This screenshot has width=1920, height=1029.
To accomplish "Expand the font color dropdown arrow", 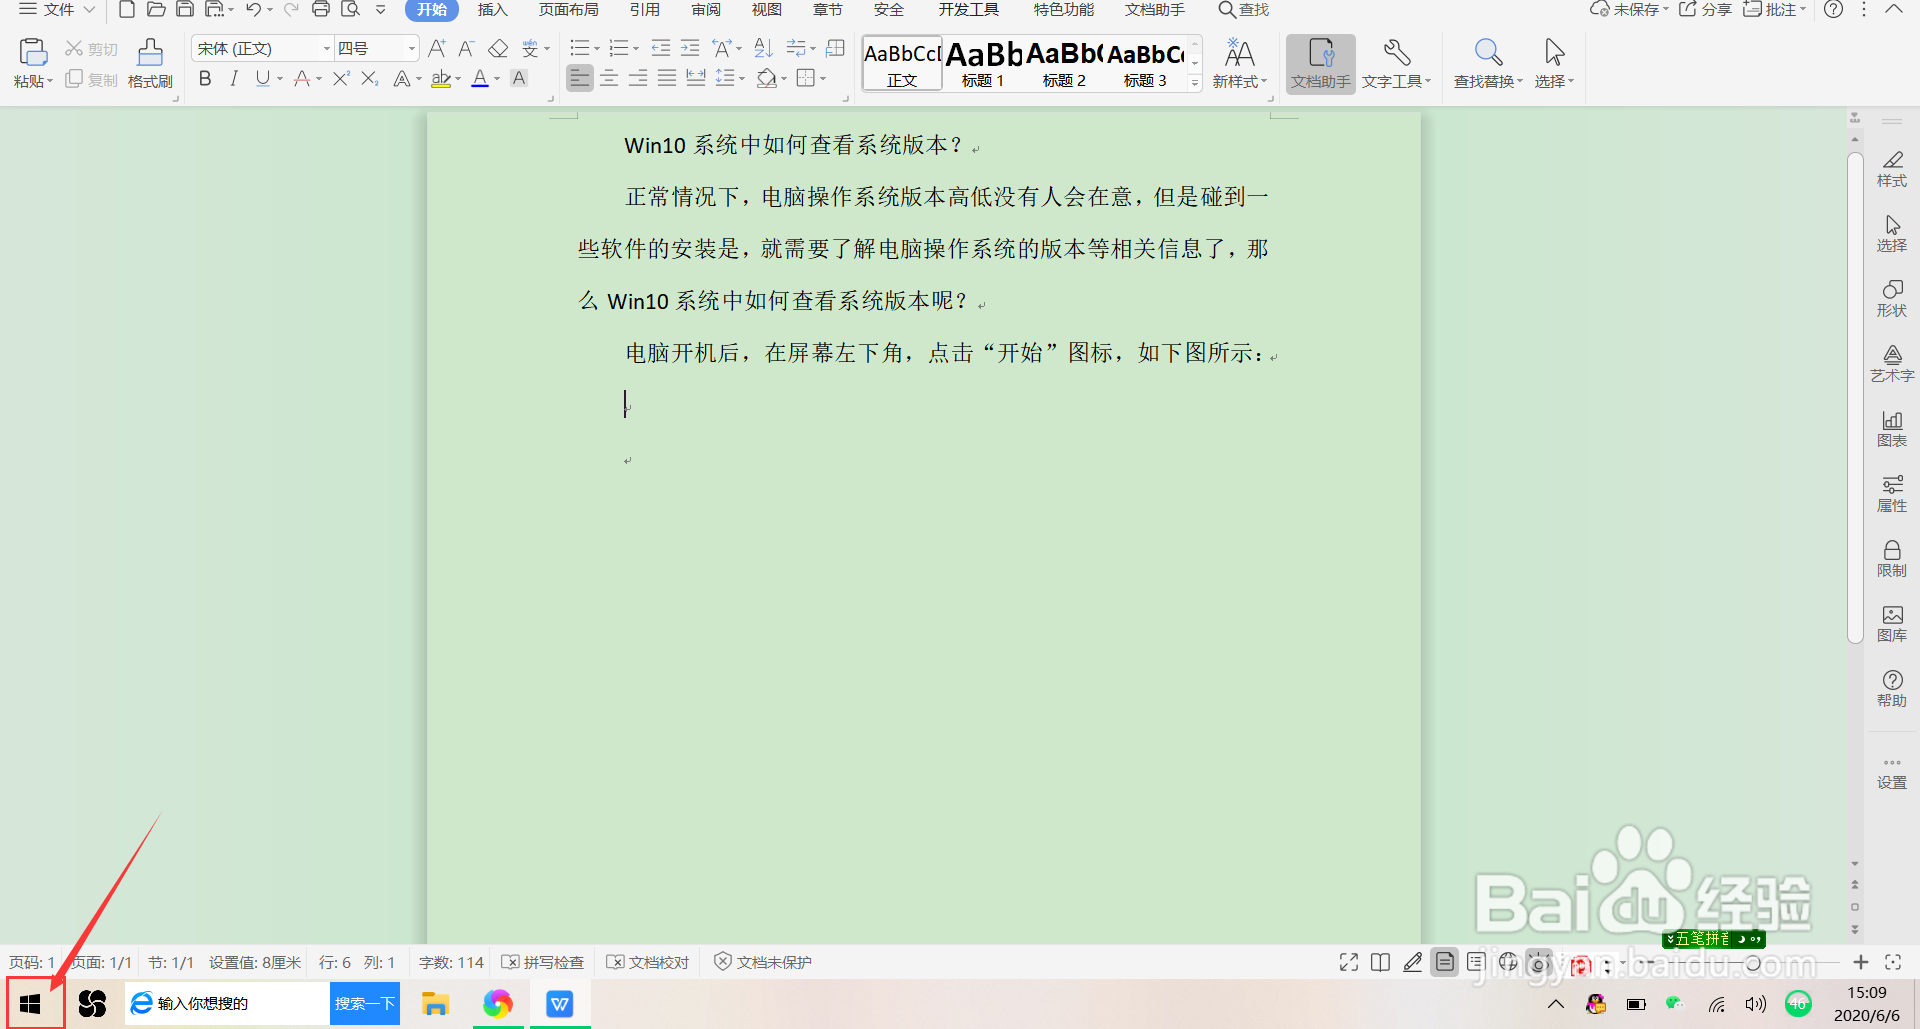I will click(496, 78).
